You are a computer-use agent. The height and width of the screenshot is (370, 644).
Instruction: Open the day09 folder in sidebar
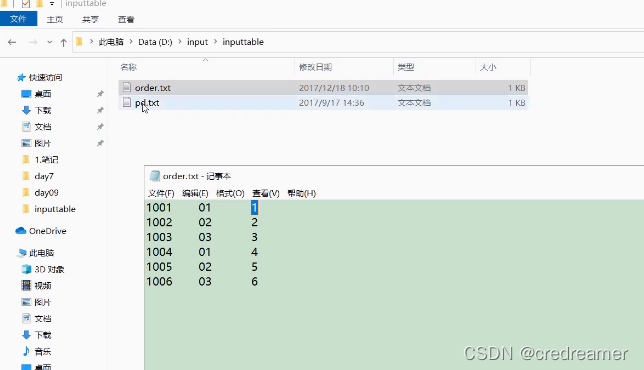pos(46,193)
